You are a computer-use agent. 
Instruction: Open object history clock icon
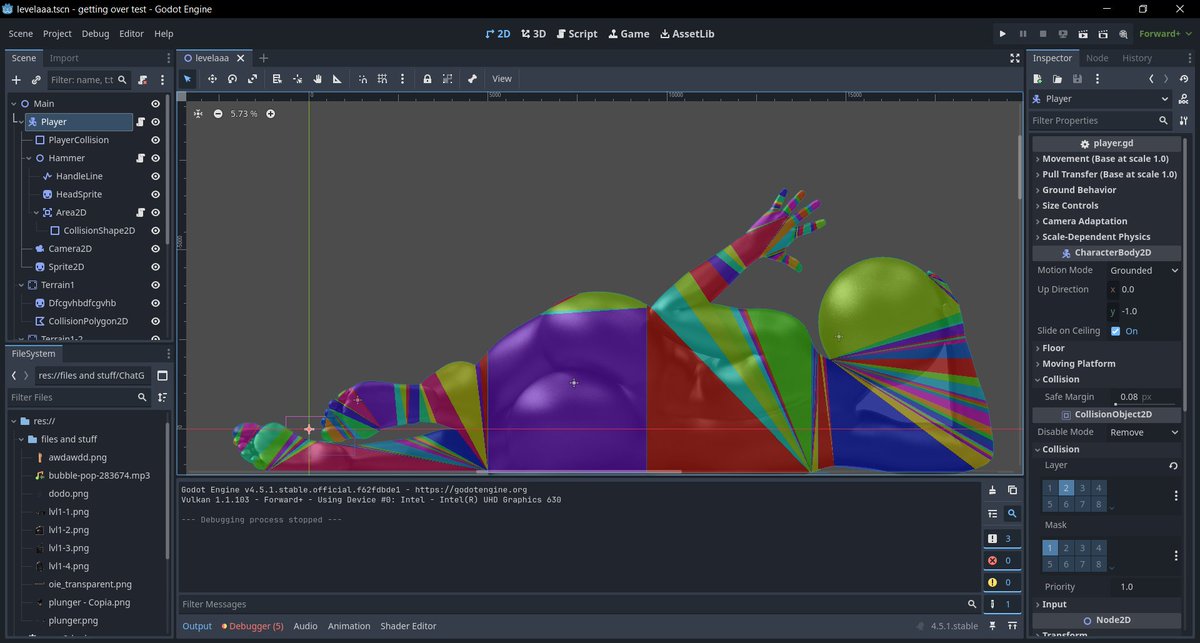[1184, 79]
